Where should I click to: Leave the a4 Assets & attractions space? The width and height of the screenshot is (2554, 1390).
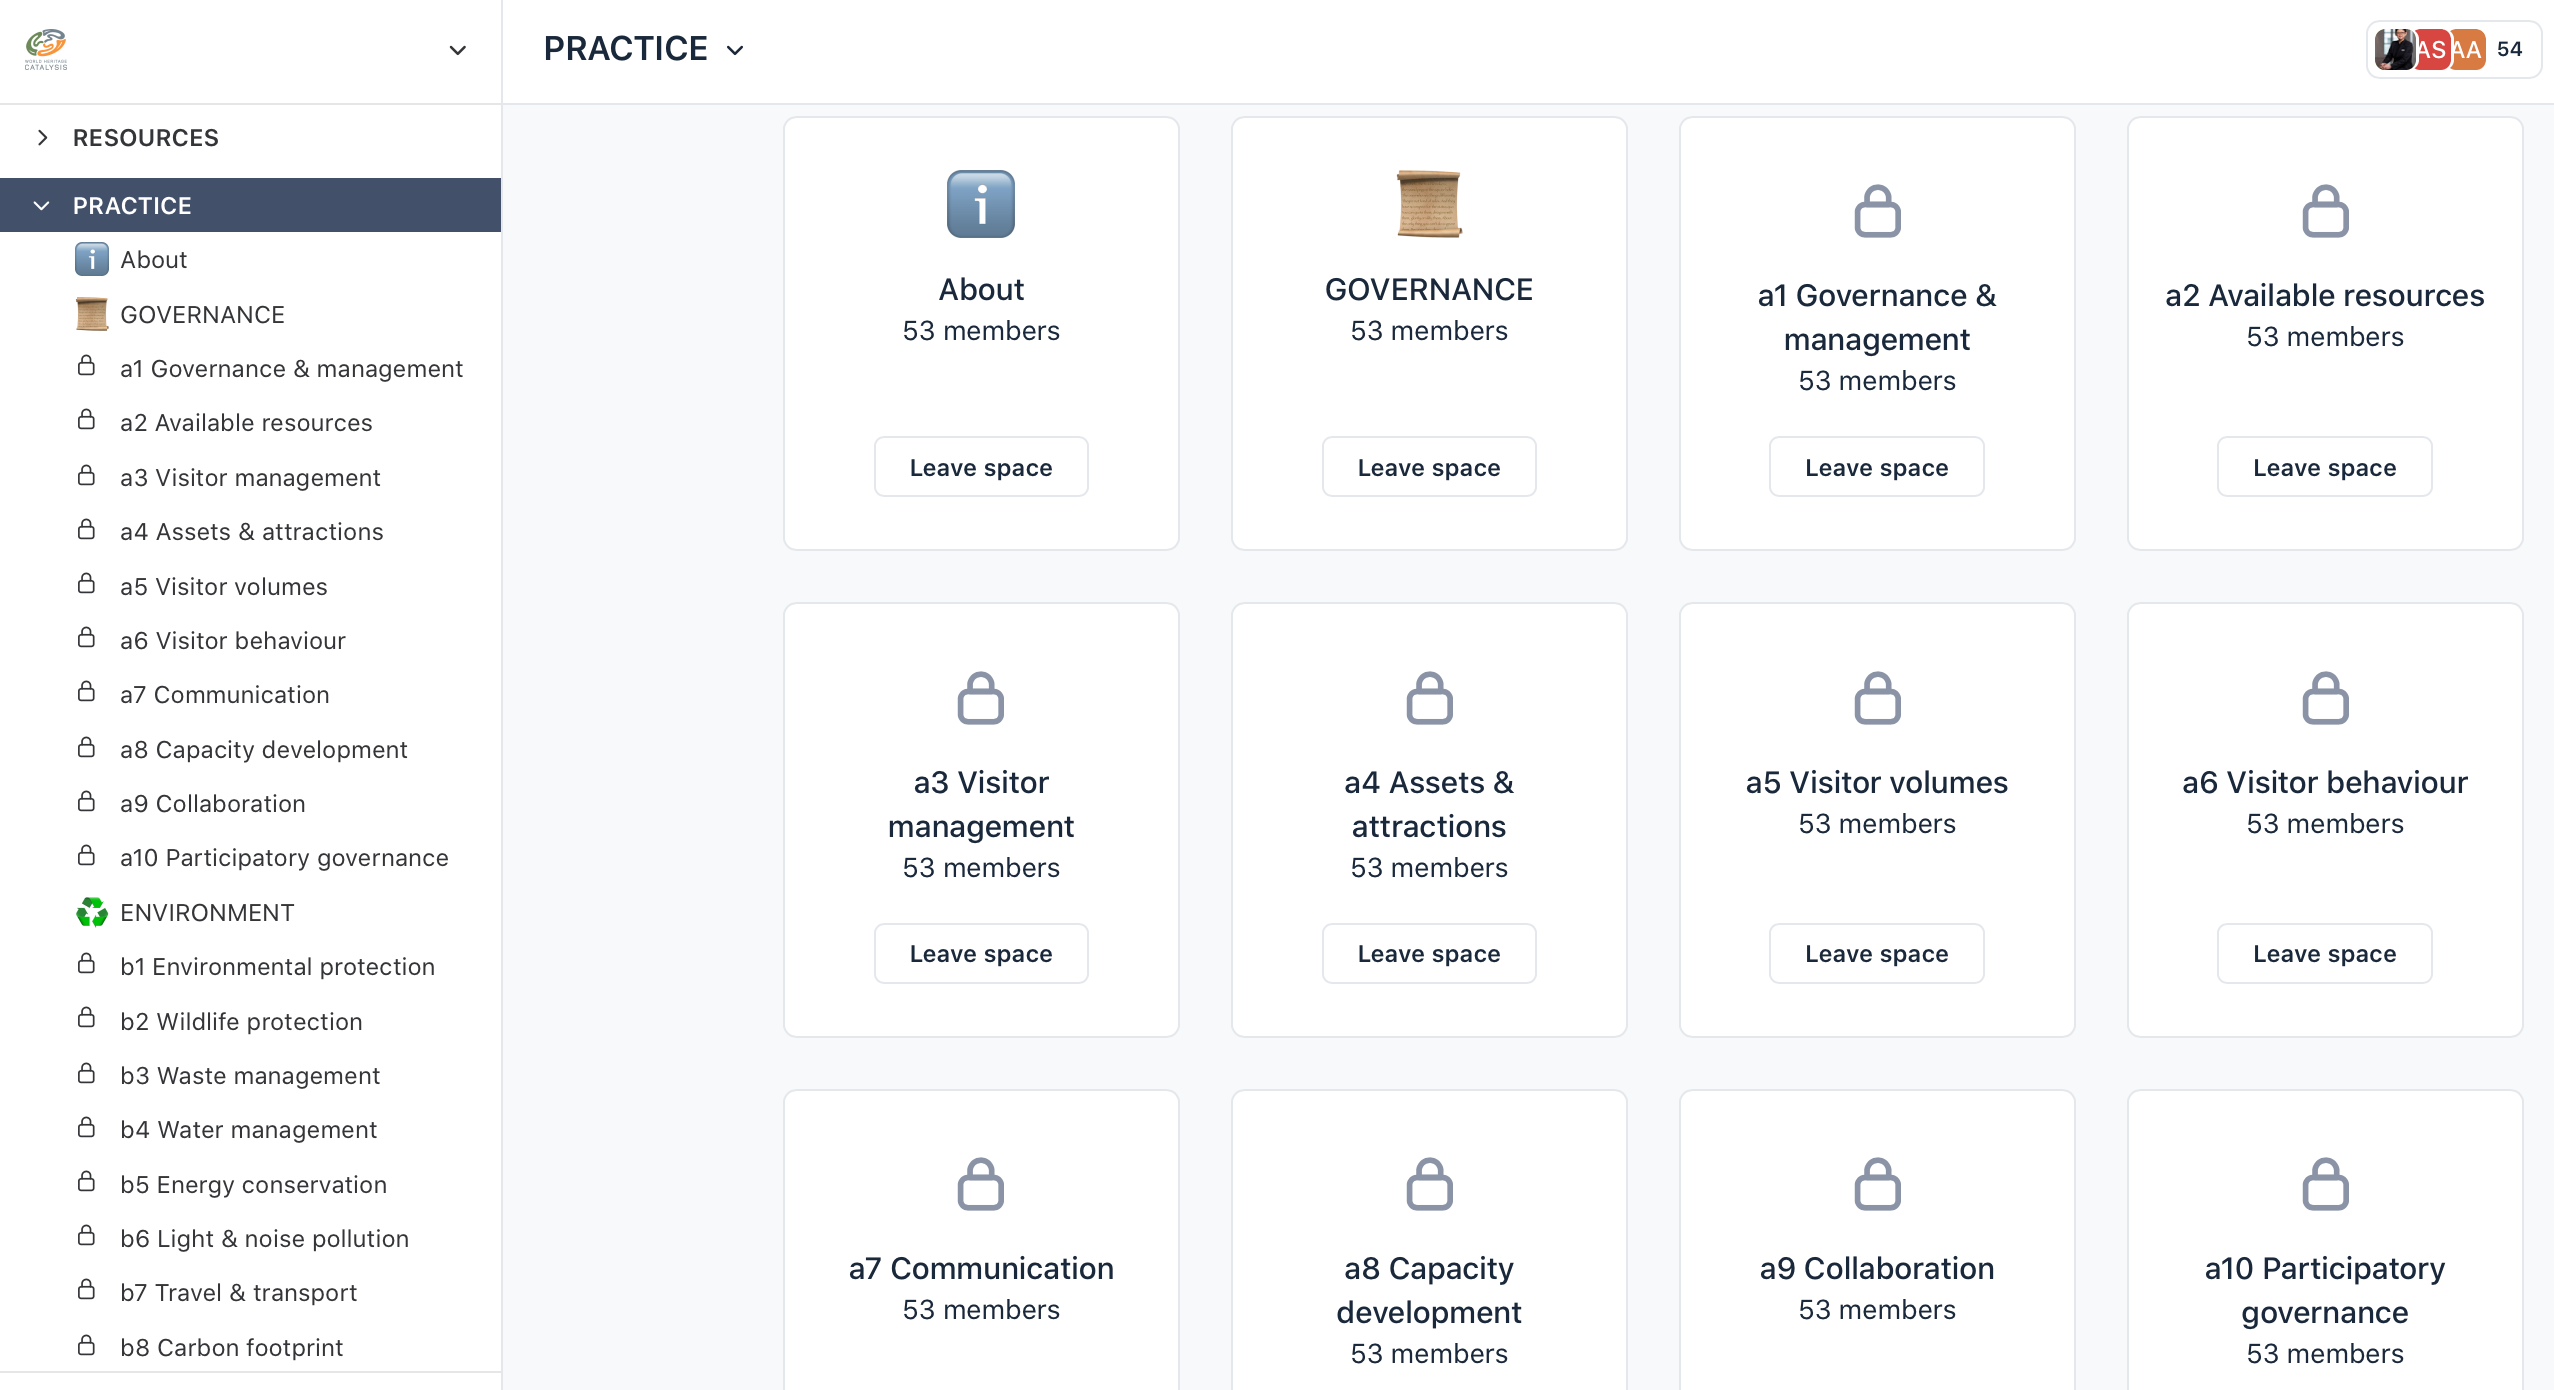point(1428,954)
